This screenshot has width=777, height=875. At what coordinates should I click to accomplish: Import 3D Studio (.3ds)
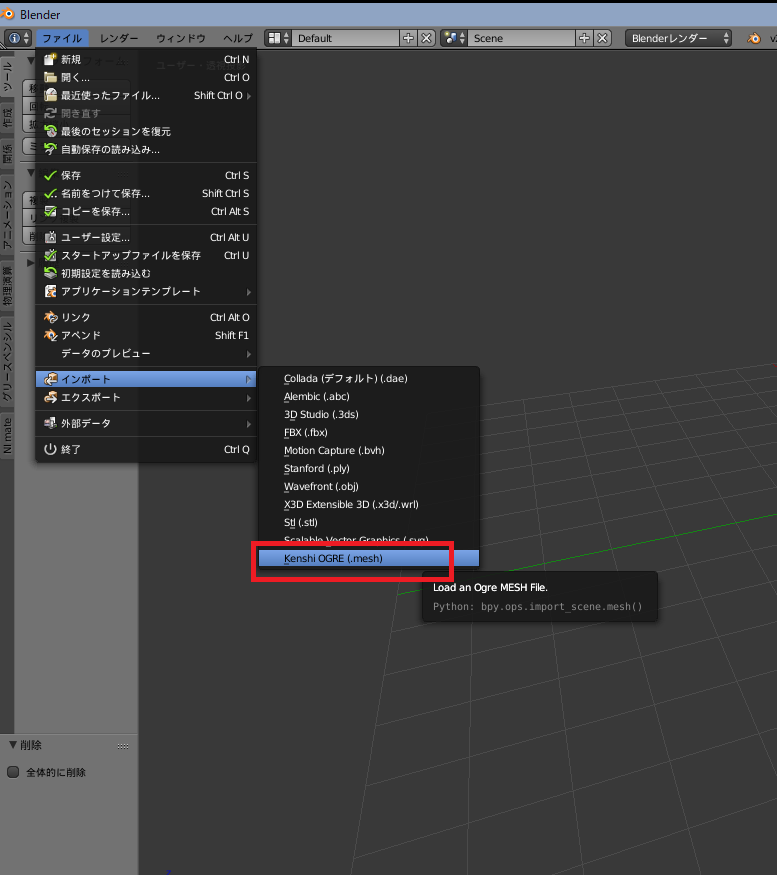click(x=368, y=414)
